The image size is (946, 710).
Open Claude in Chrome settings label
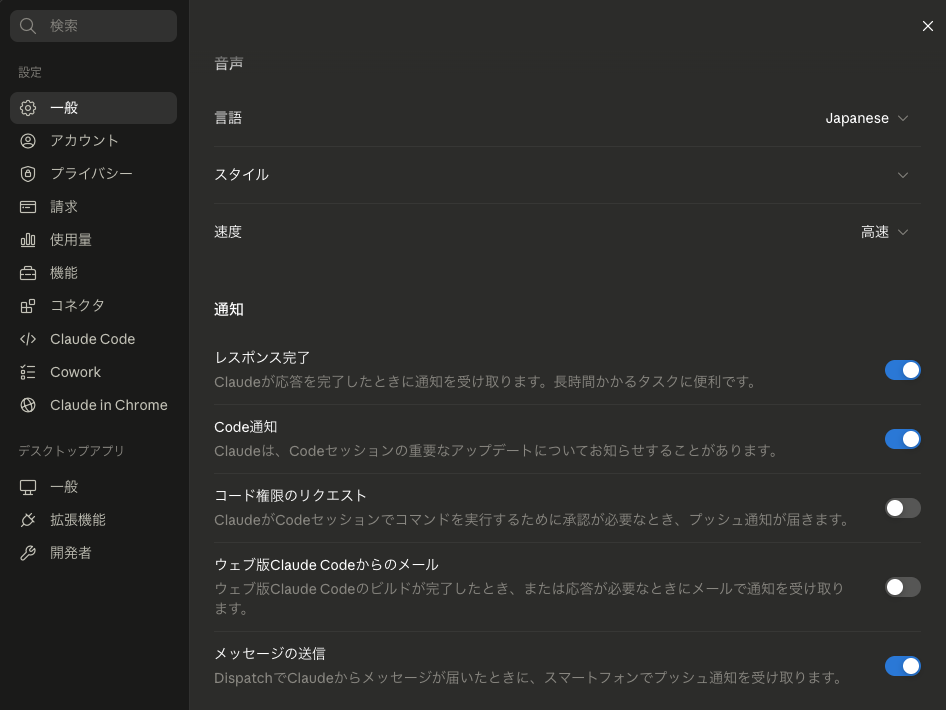tap(109, 405)
